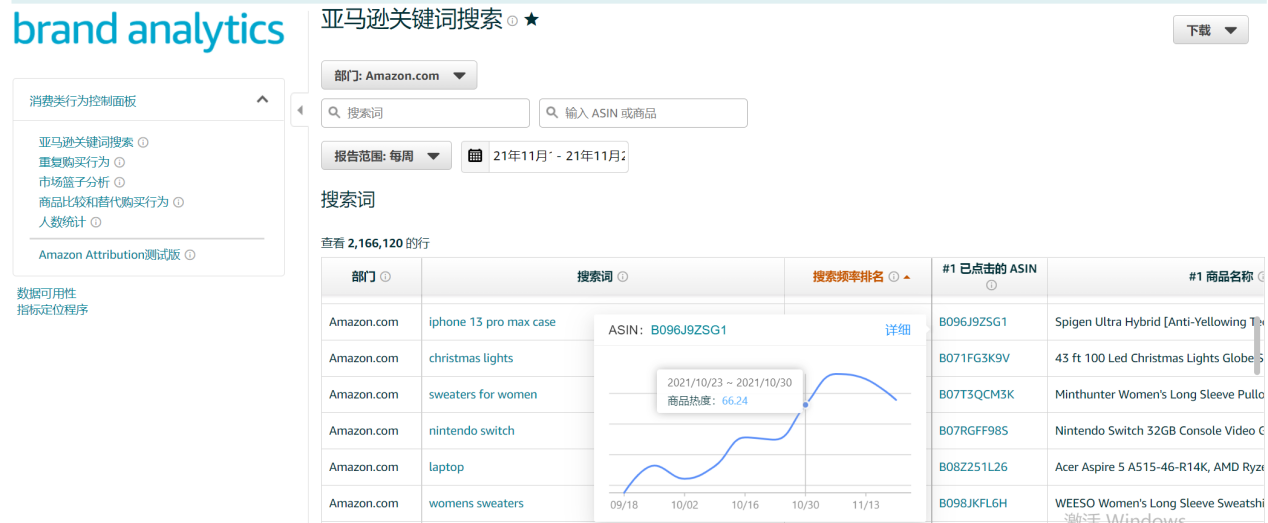The width and height of the screenshot is (1268, 523).
Task: Open search term sweaters for women
Action: pos(483,394)
